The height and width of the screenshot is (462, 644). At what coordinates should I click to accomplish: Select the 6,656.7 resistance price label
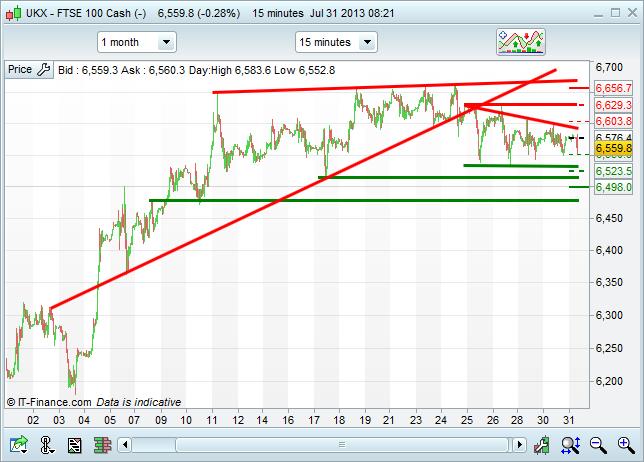point(610,88)
